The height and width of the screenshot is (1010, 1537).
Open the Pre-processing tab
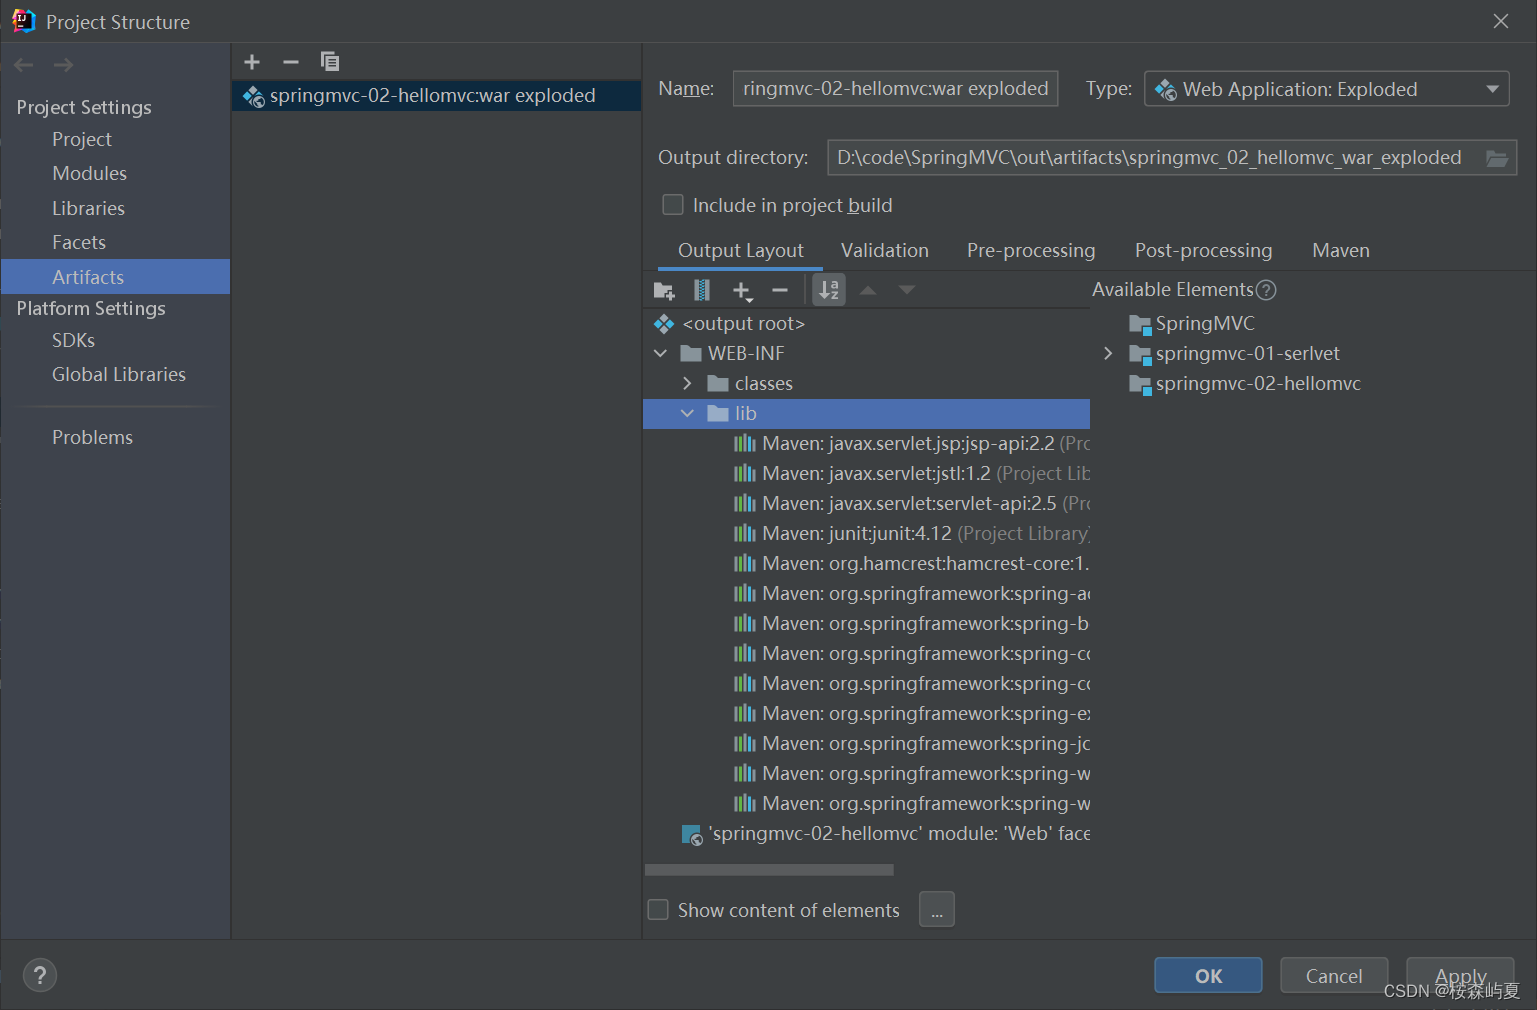pyautogui.click(x=1031, y=250)
